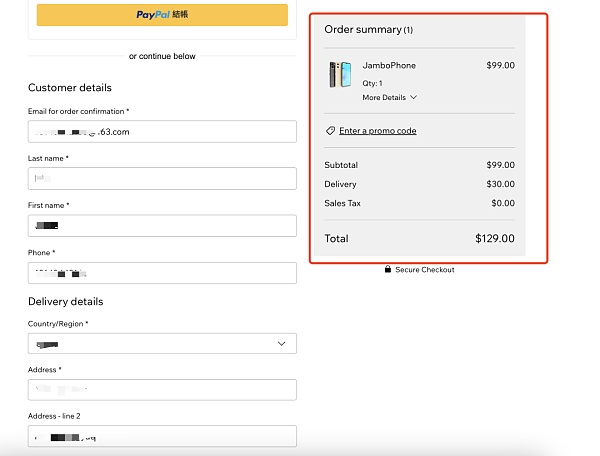600x456 pixels.
Task: Select the First name input box
Action: click(162, 226)
